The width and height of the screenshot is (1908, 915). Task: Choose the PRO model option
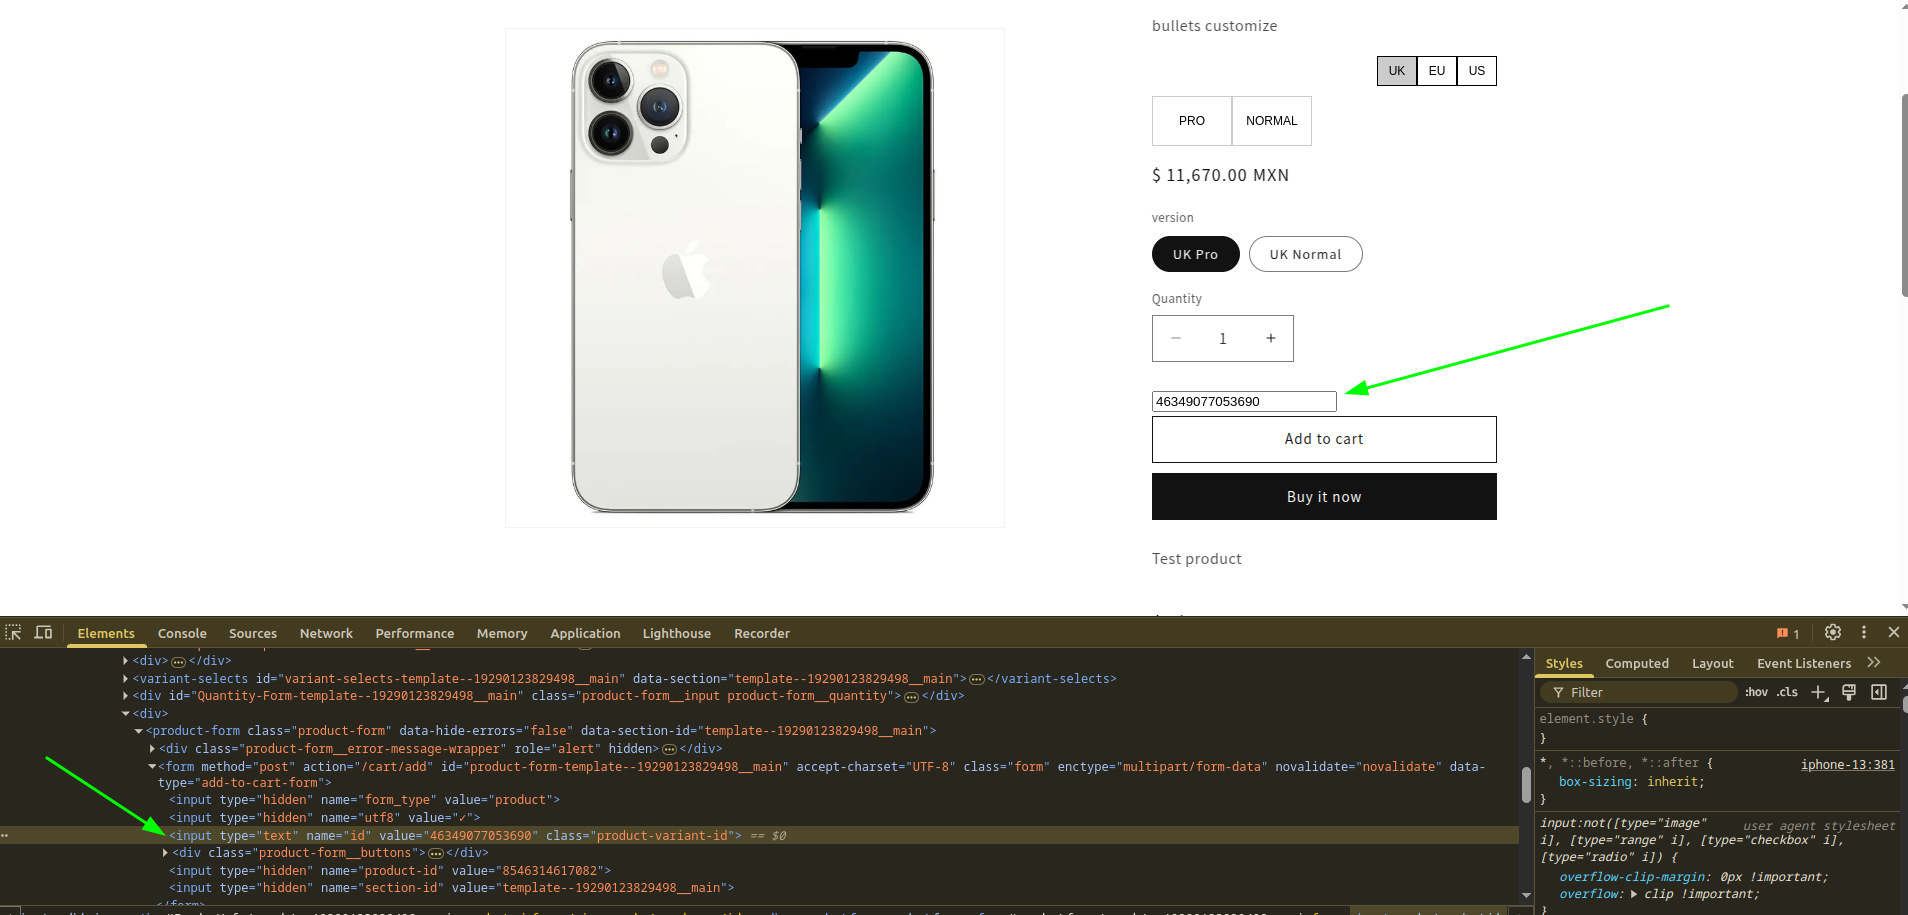[x=1192, y=121]
